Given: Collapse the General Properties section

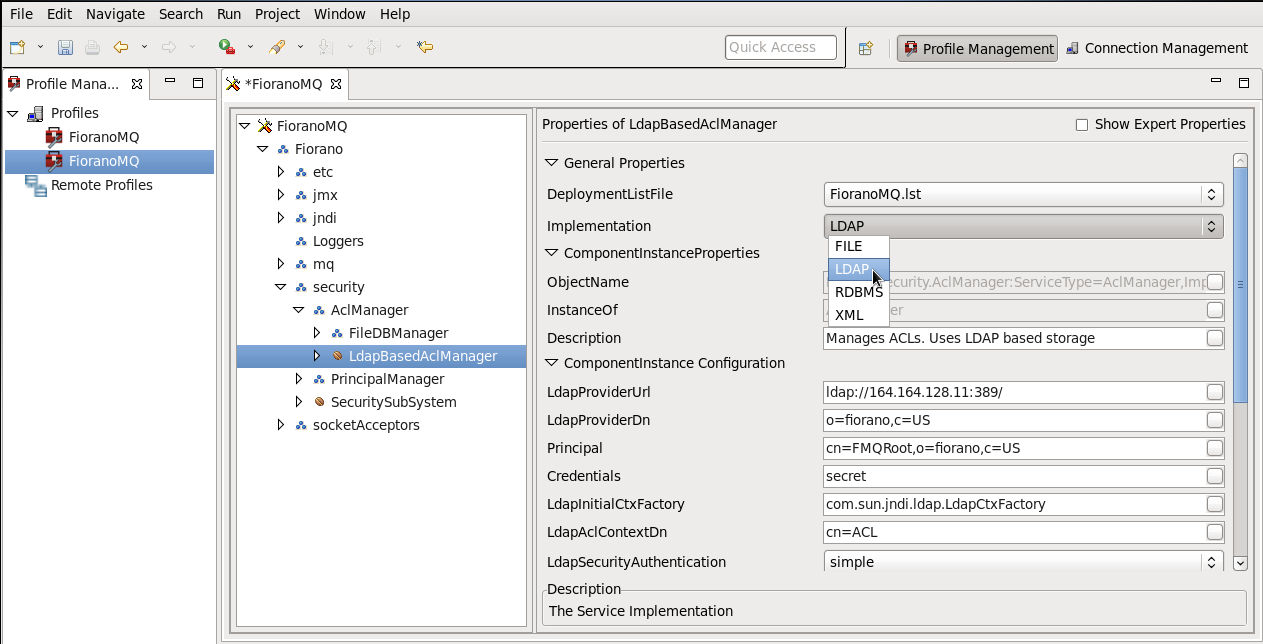Looking at the screenshot, I should point(551,163).
